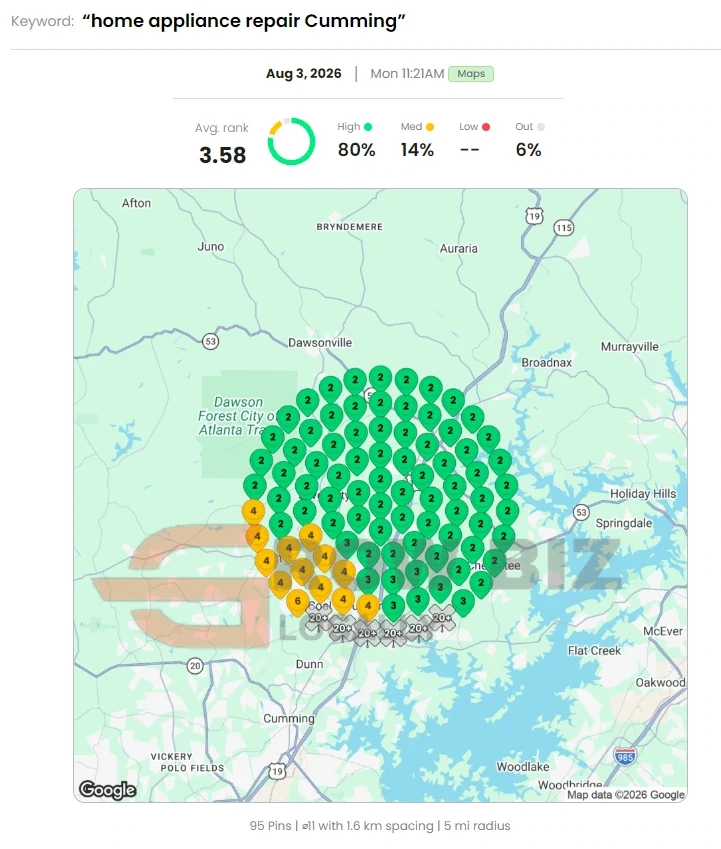Select the yellow rank 6 map pin
Screen dimensions: 721x849
coord(297,602)
